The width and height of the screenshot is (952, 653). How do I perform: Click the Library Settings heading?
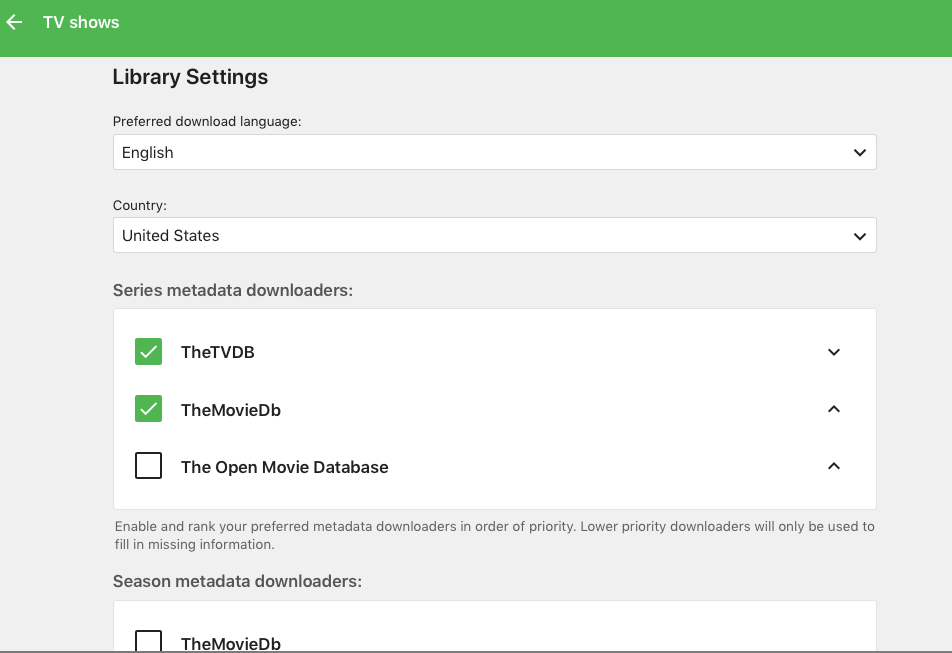coord(190,77)
